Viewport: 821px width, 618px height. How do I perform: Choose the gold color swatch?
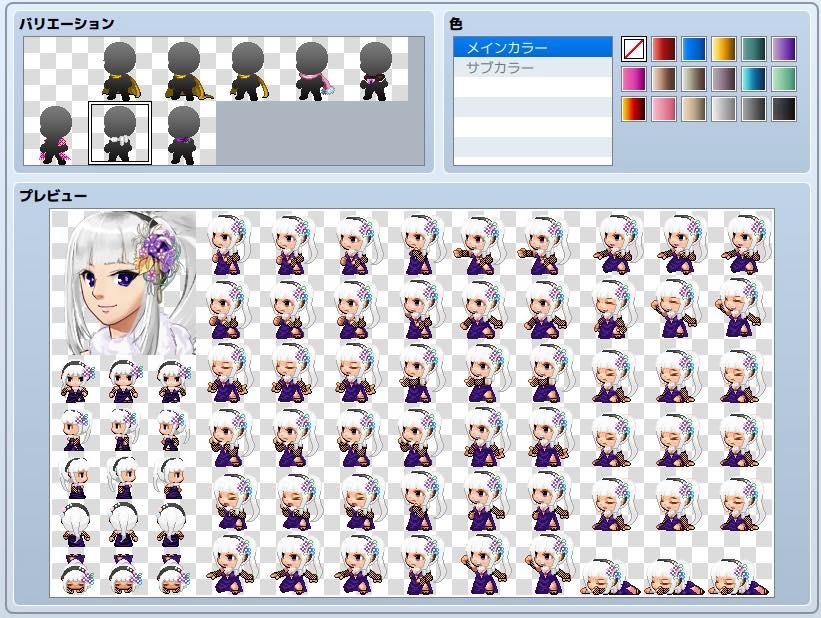723,48
